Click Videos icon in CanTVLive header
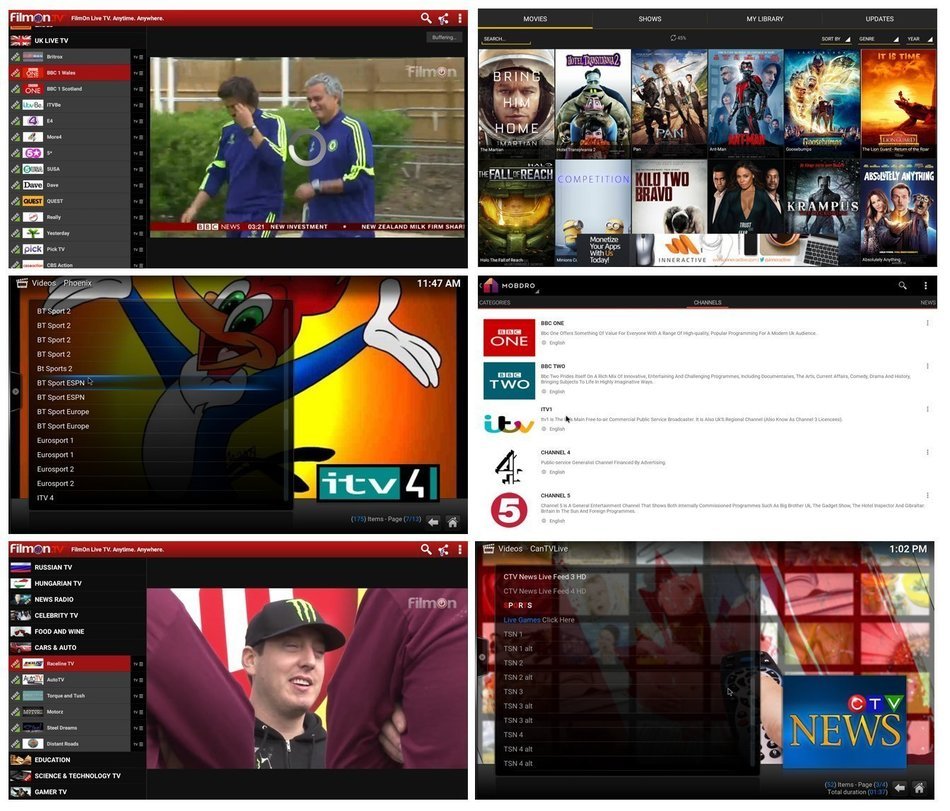Viewport: 950px width, 811px height. coord(488,549)
